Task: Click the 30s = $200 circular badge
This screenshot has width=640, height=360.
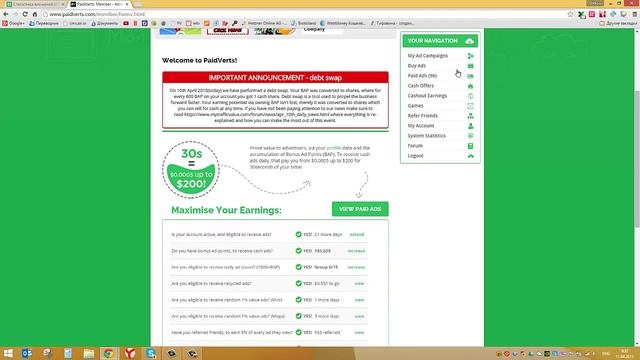Action: coord(191,170)
